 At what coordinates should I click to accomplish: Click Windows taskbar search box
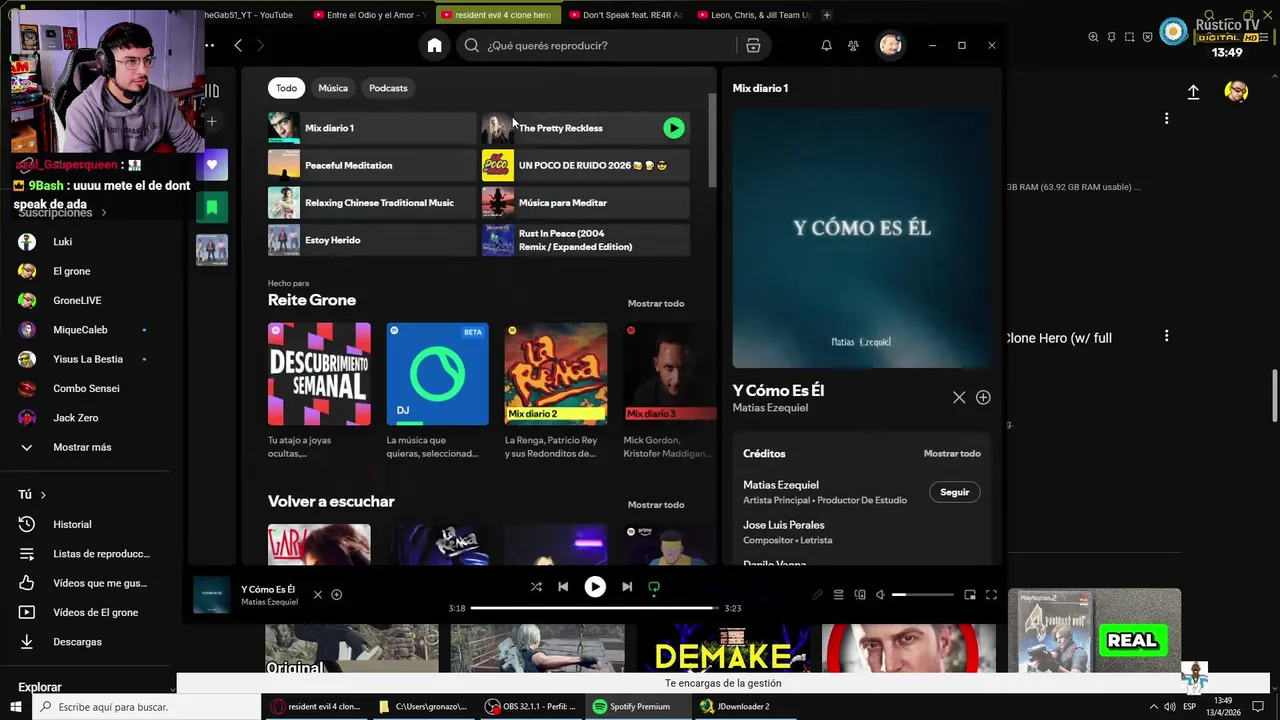(x=148, y=707)
